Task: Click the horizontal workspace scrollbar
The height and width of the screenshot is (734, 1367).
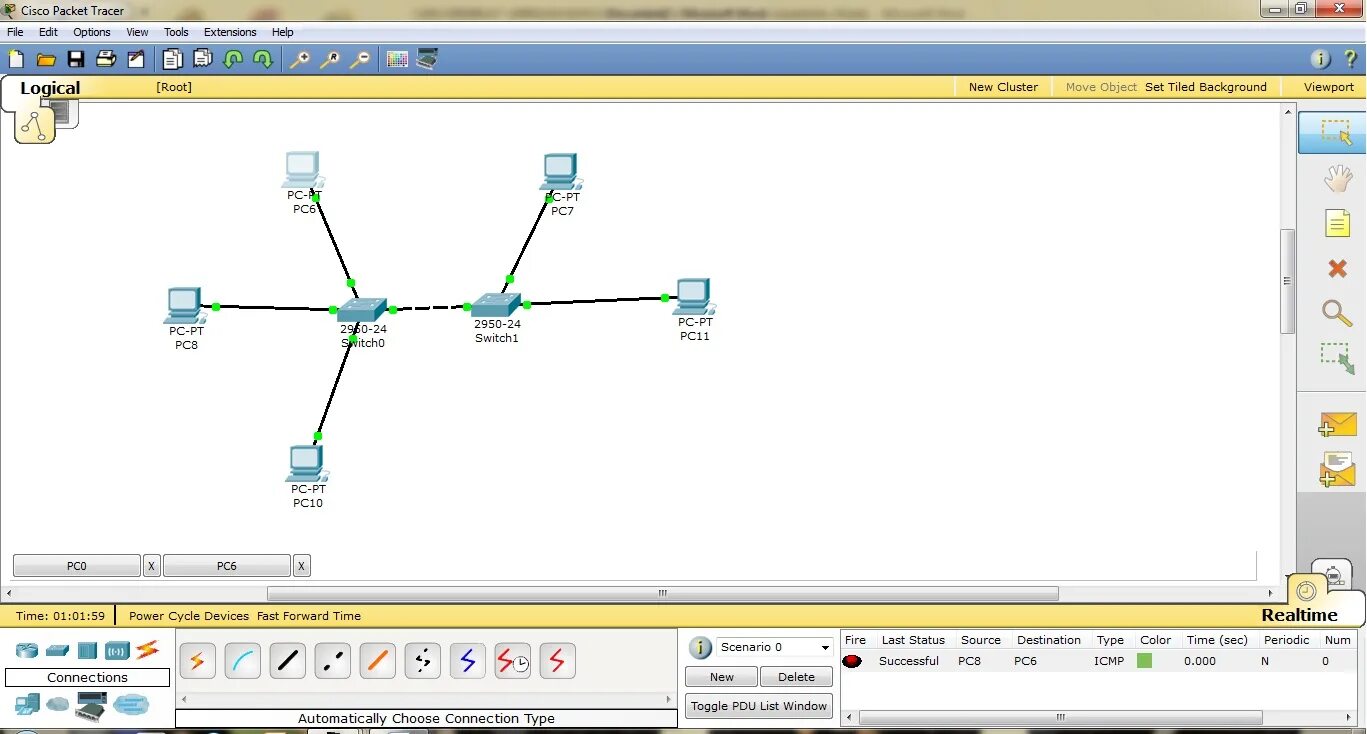Action: tap(661, 593)
